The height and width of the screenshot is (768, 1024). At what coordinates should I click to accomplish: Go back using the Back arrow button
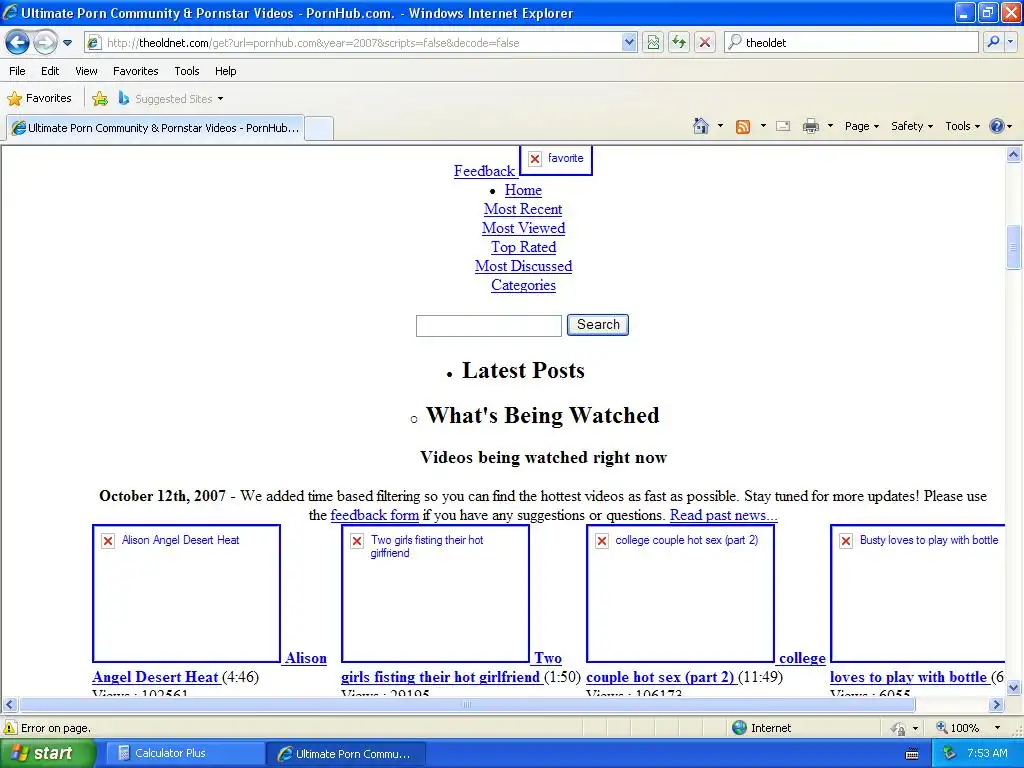point(18,42)
